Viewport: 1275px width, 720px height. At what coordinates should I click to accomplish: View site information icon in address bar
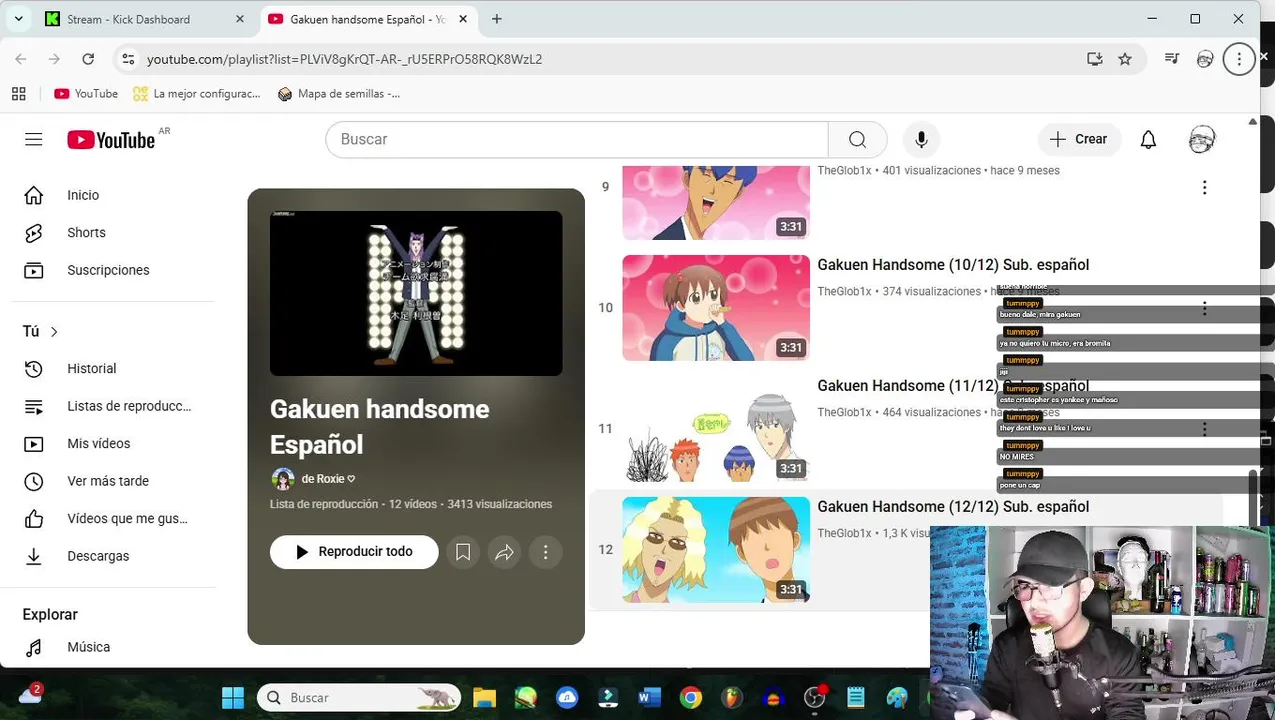click(128, 59)
